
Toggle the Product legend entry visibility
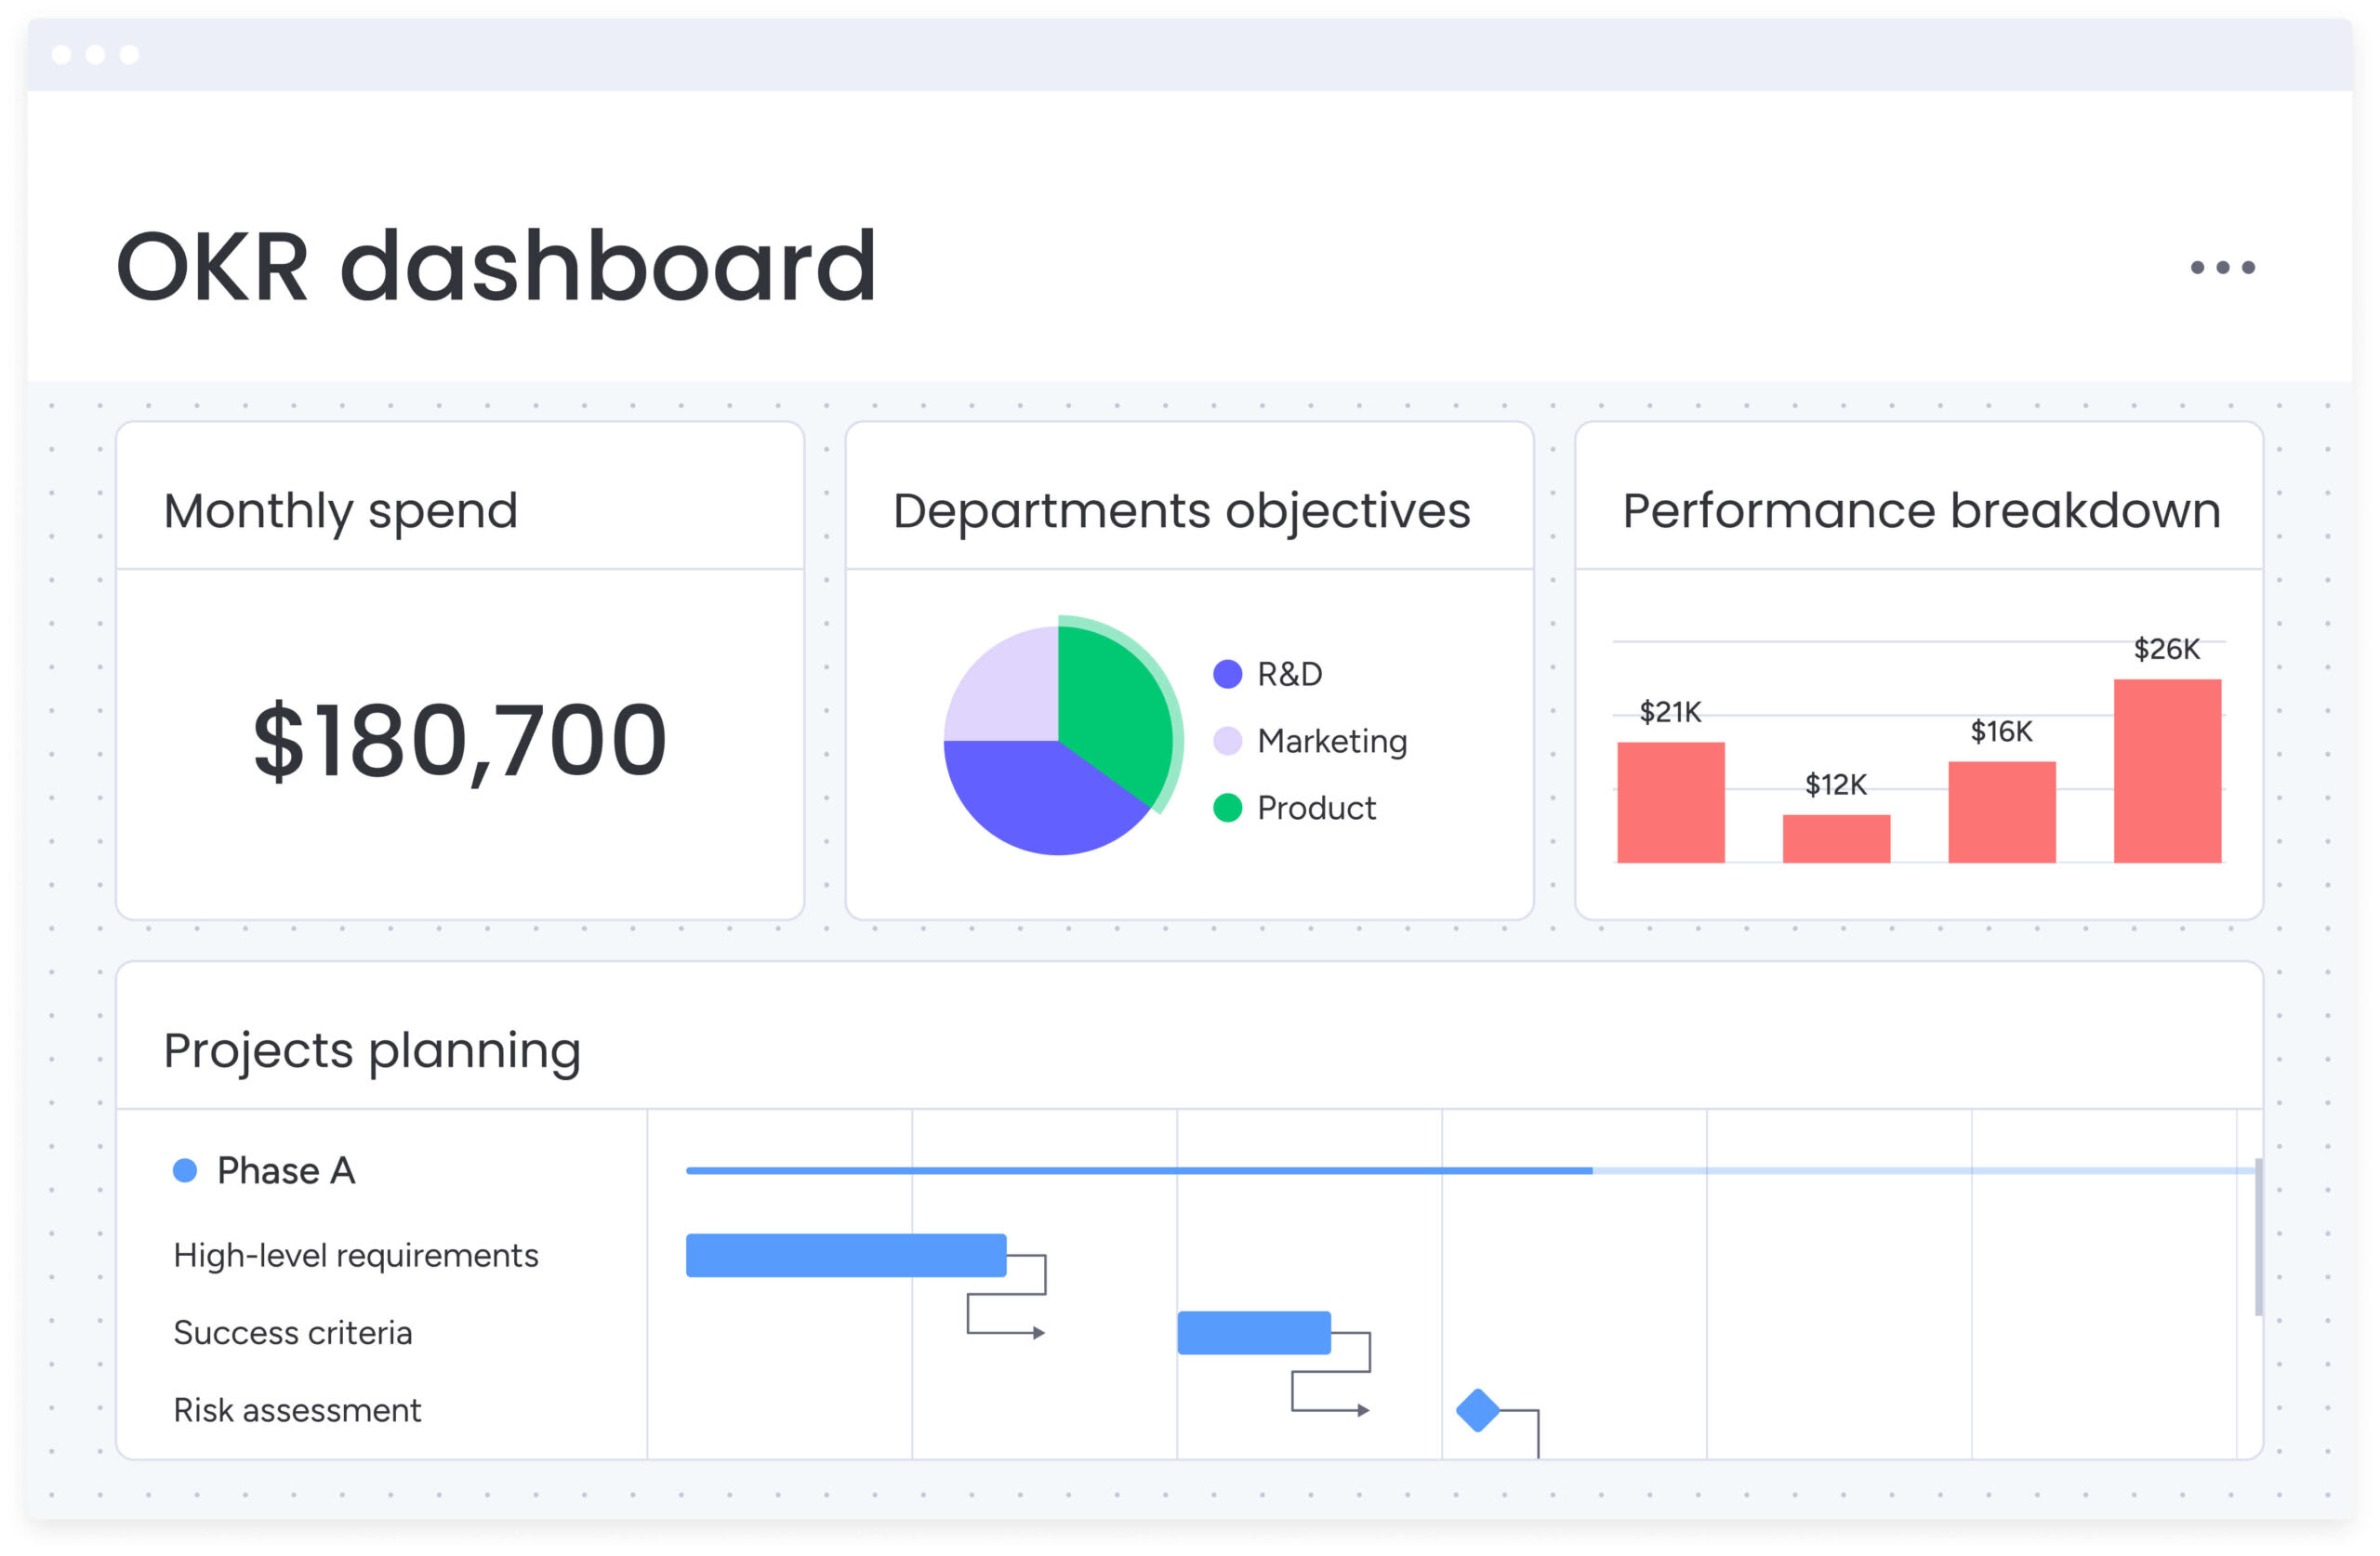(x=1316, y=808)
